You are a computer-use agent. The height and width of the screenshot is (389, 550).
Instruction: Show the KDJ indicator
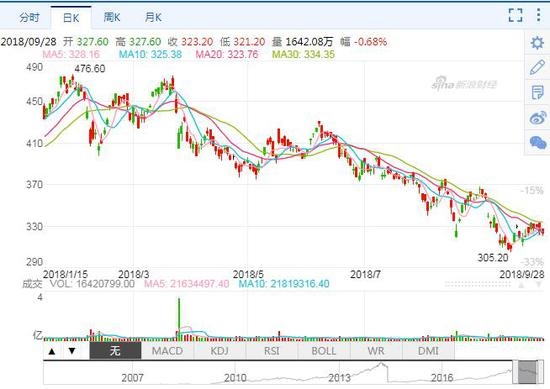click(x=220, y=351)
